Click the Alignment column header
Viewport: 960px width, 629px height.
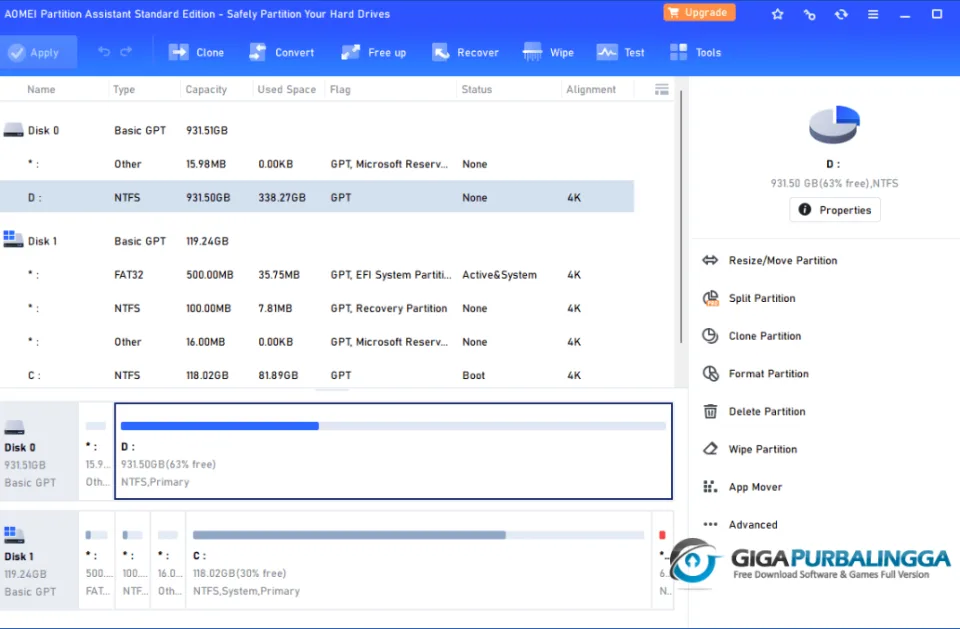pyautogui.click(x=591, y=89)
